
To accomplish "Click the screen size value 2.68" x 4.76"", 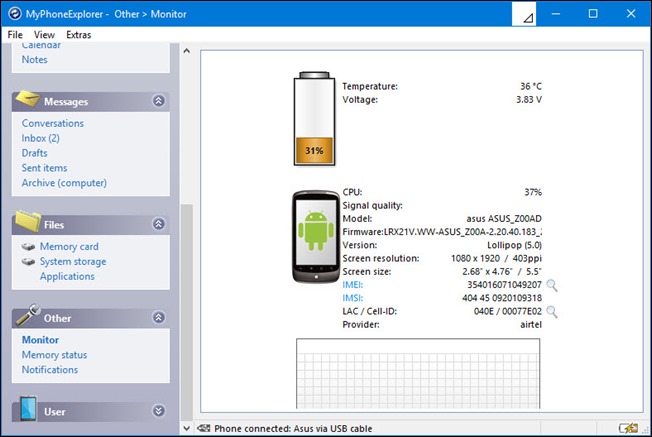I will tap(487, 272).
